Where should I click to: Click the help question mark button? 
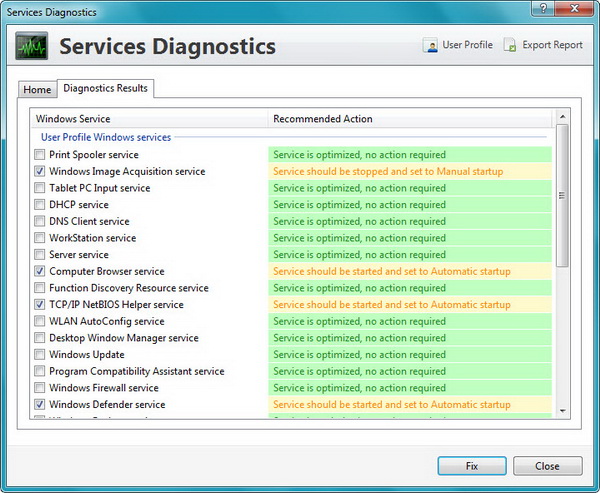[x=543, y=8]
